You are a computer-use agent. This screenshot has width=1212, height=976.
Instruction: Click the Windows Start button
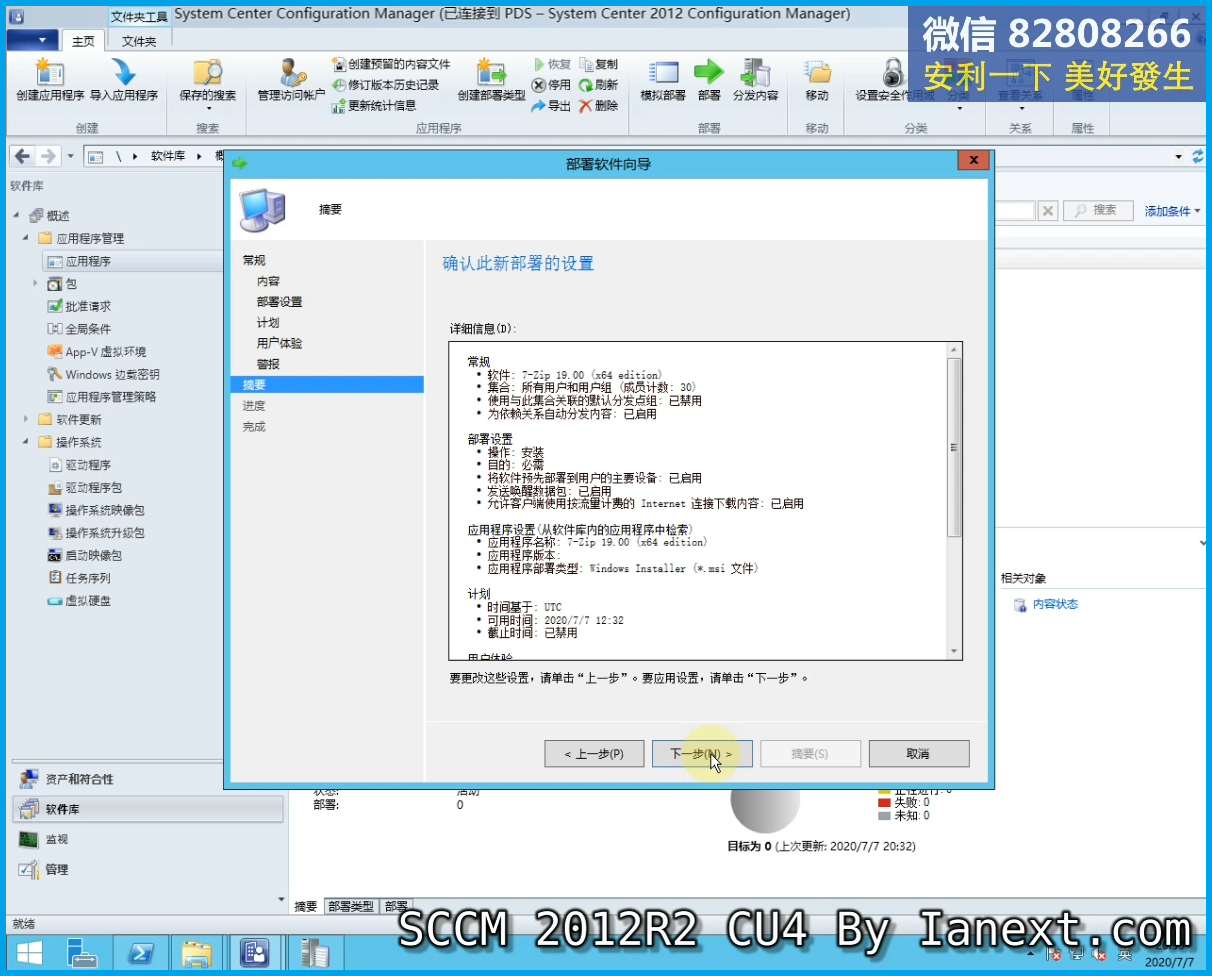click(x=28, y=953)
